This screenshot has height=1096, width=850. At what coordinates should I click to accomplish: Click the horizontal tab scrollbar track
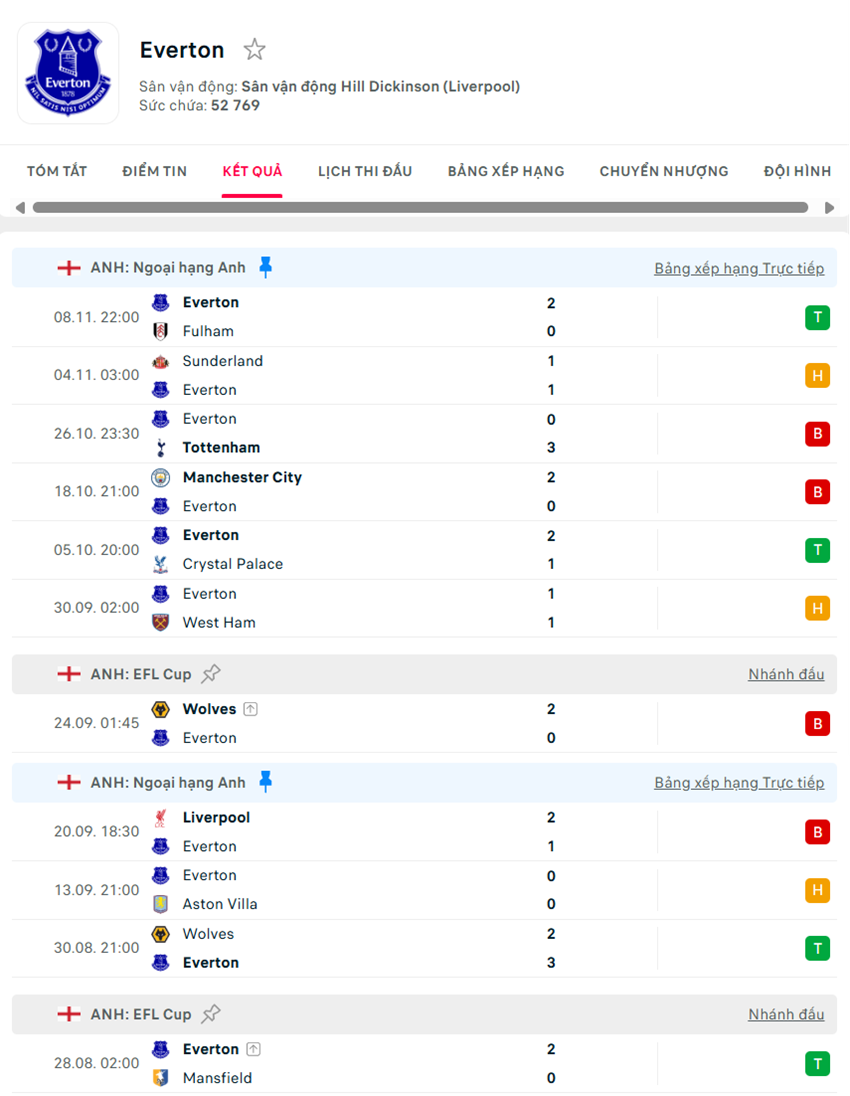[x=420, y=208]
